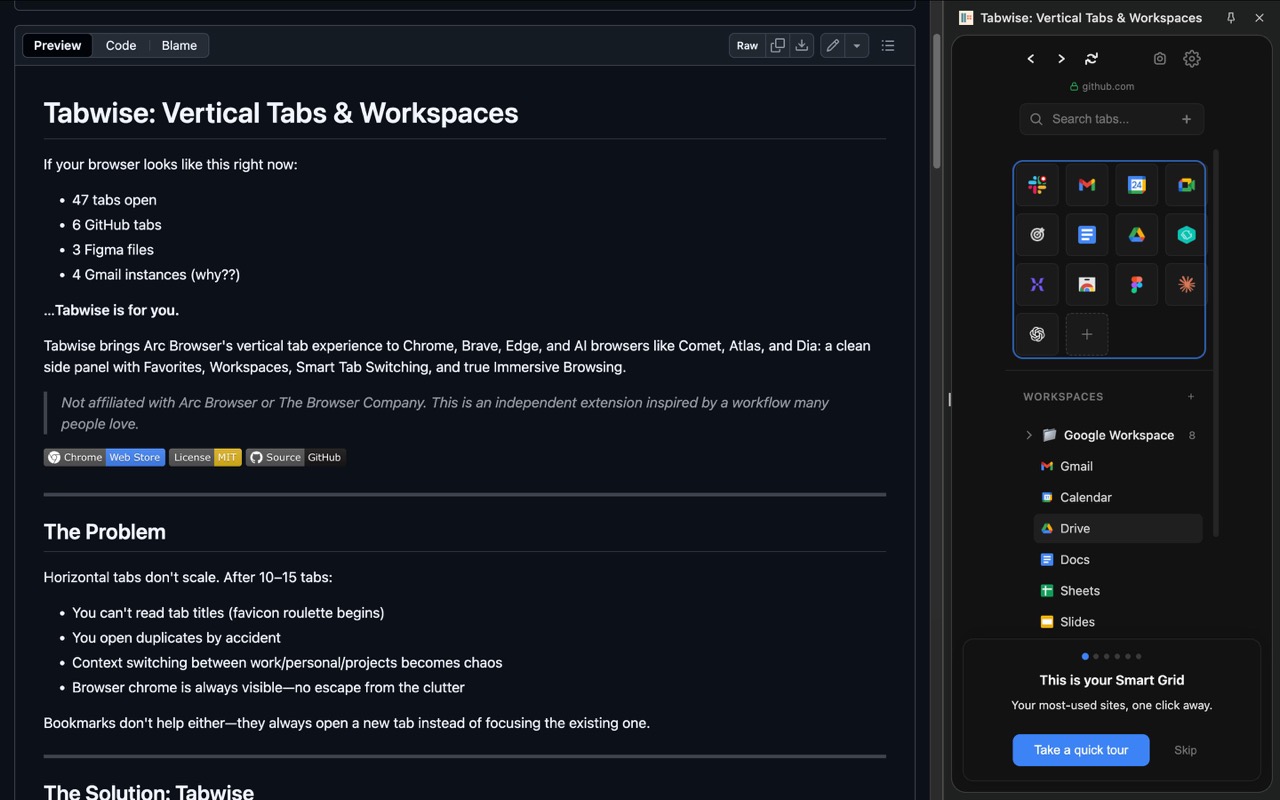Click the Tabwise panel scrollbar
This screenshot has height=800, width=1280.
click(1216, 343)
